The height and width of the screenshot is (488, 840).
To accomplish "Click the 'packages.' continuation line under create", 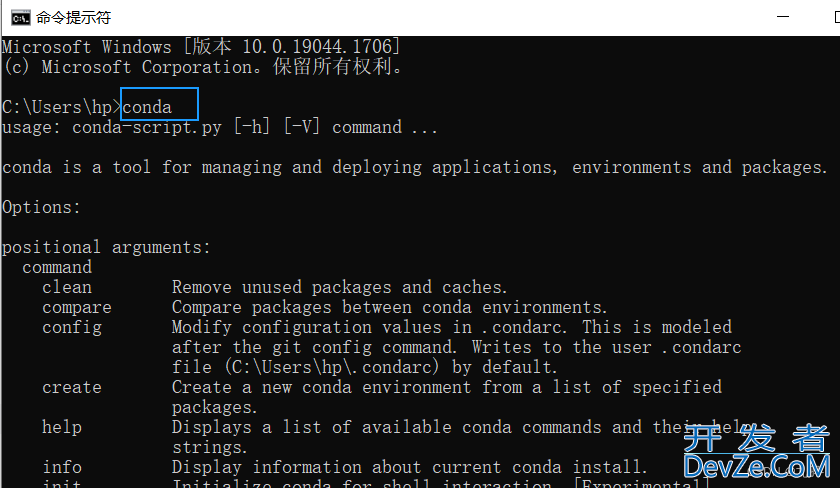I will pyautogui.click(x=214, y=408).
